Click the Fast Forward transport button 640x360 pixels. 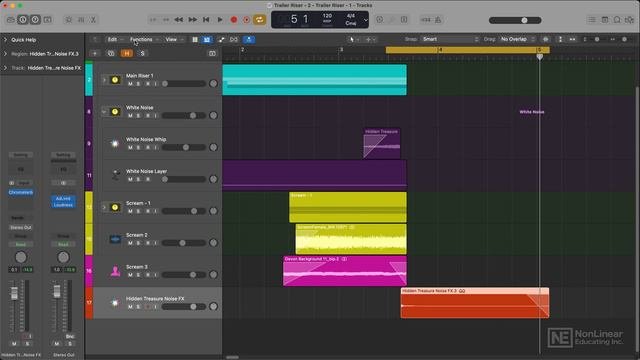[x=192, y=20]
